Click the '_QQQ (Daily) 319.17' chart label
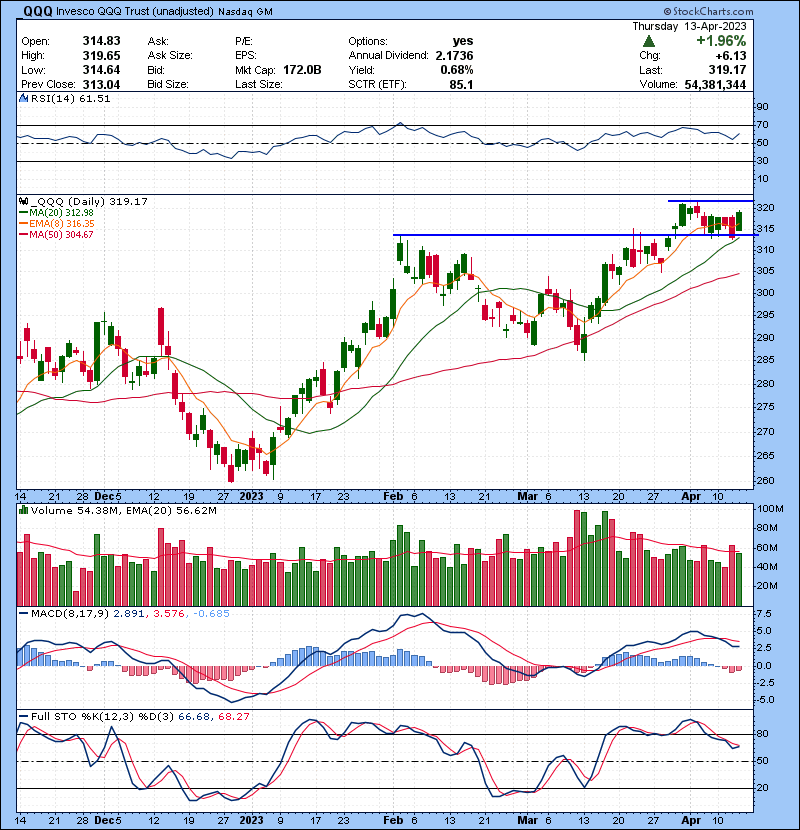800x830 pixels. pyautogui.click(x=89, y=201)
